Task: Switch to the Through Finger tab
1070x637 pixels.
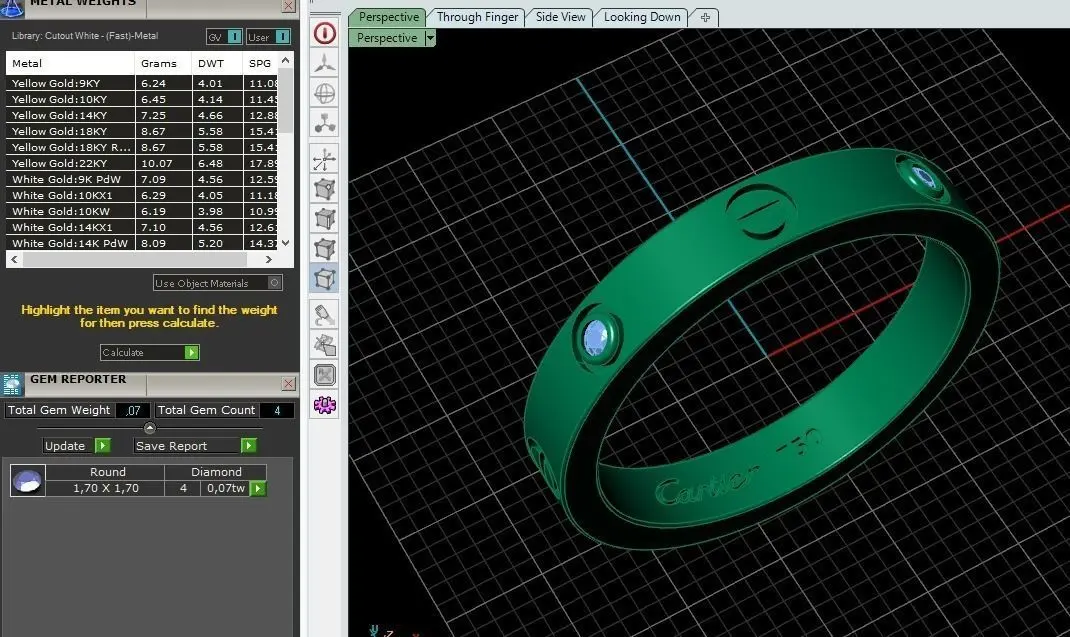Action: [x=477, y=17]
